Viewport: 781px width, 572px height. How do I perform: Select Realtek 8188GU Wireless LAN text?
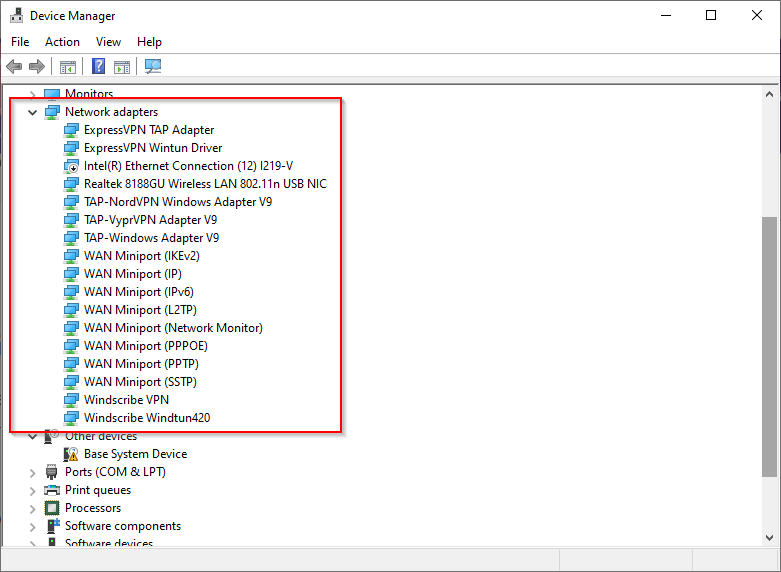(x=205, y=184)
